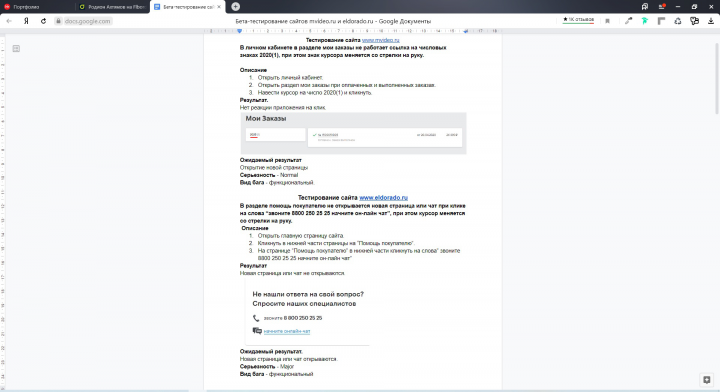Click the first Описание heading
The image size is (720, 392).
[x=253, y=70]
